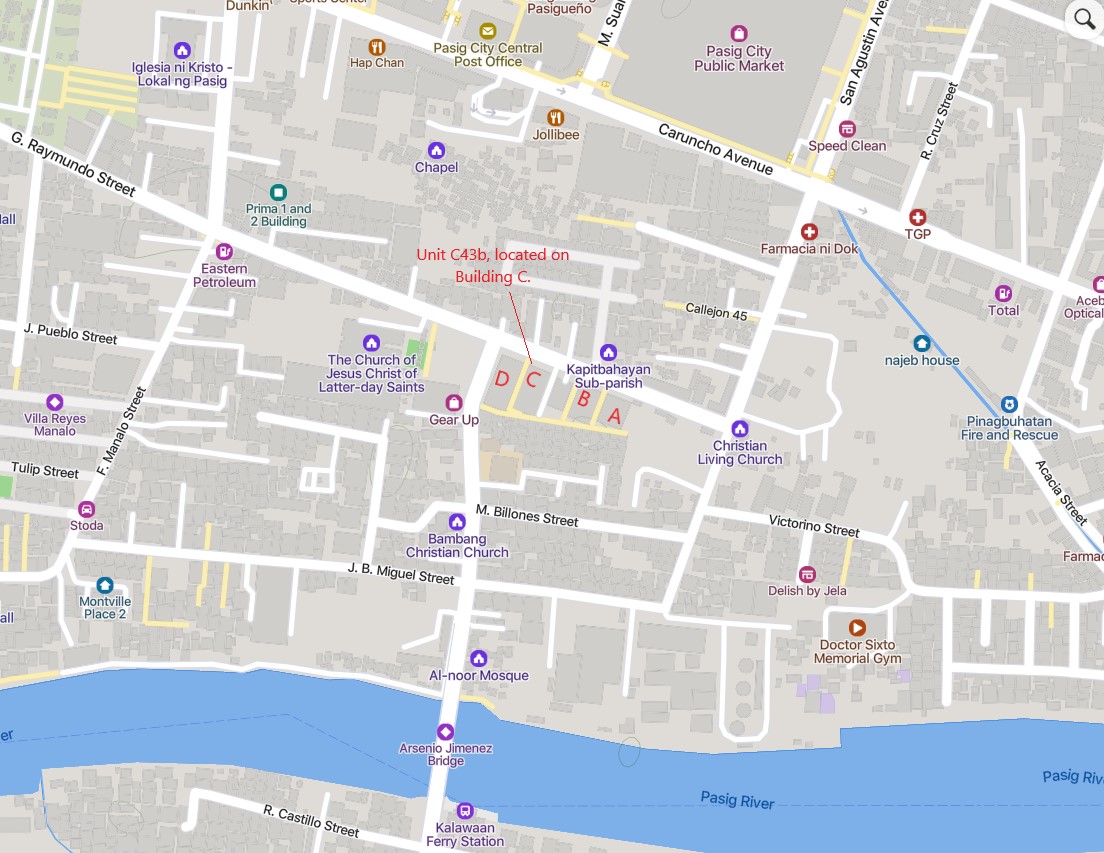Select the Farmacia ni Dok pharmacy pin
1104x853 pixels.
[809, 232]
